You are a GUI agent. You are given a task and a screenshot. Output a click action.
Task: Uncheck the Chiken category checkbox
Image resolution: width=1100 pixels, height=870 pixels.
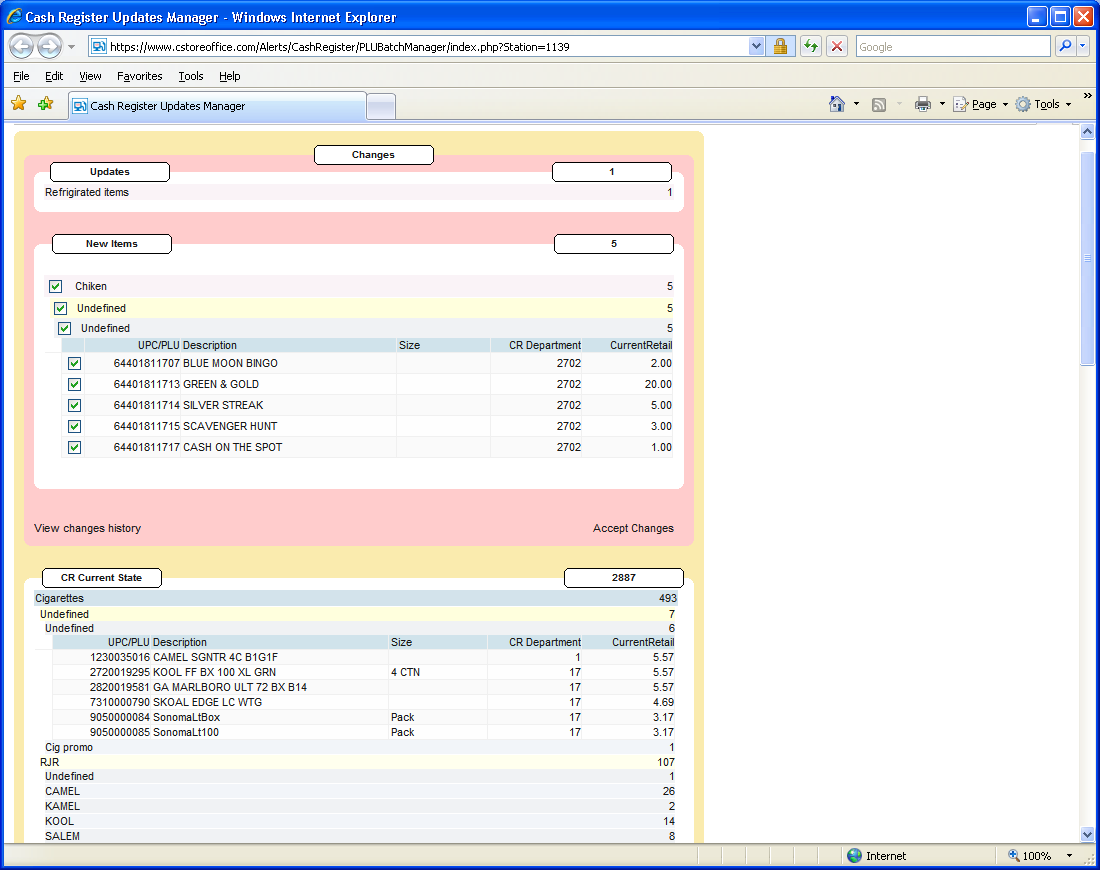(x=56, y=287)
